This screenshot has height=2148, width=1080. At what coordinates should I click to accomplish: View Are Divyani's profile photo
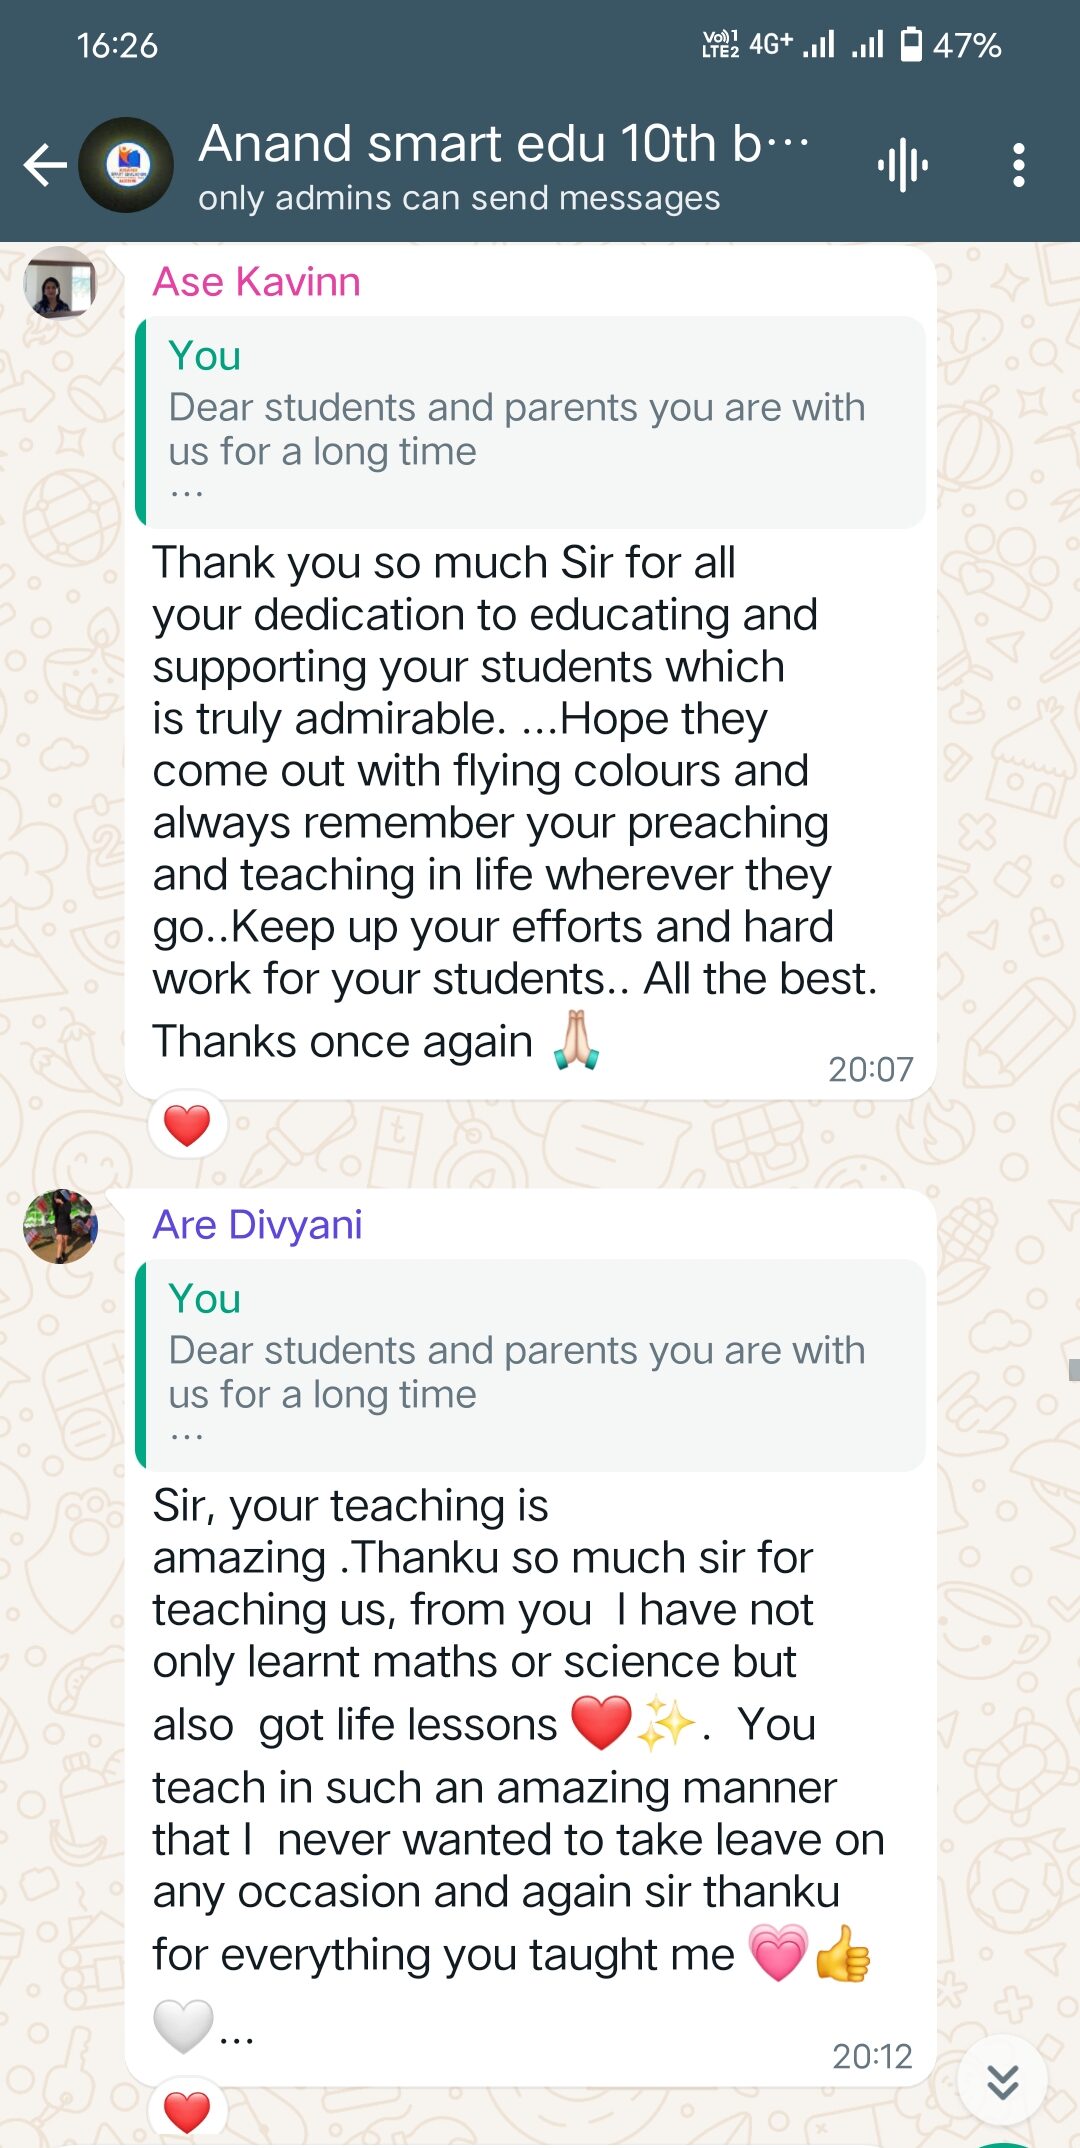pos(60,1226)
